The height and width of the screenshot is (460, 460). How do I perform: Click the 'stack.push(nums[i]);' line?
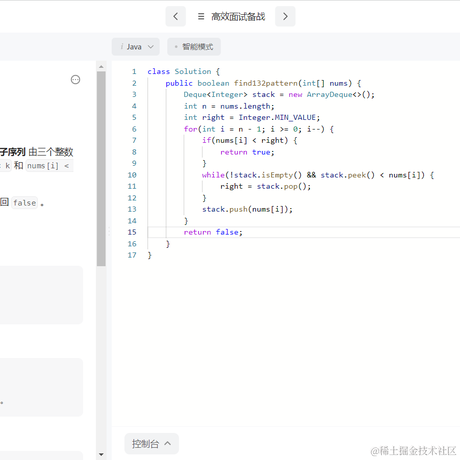247,209
